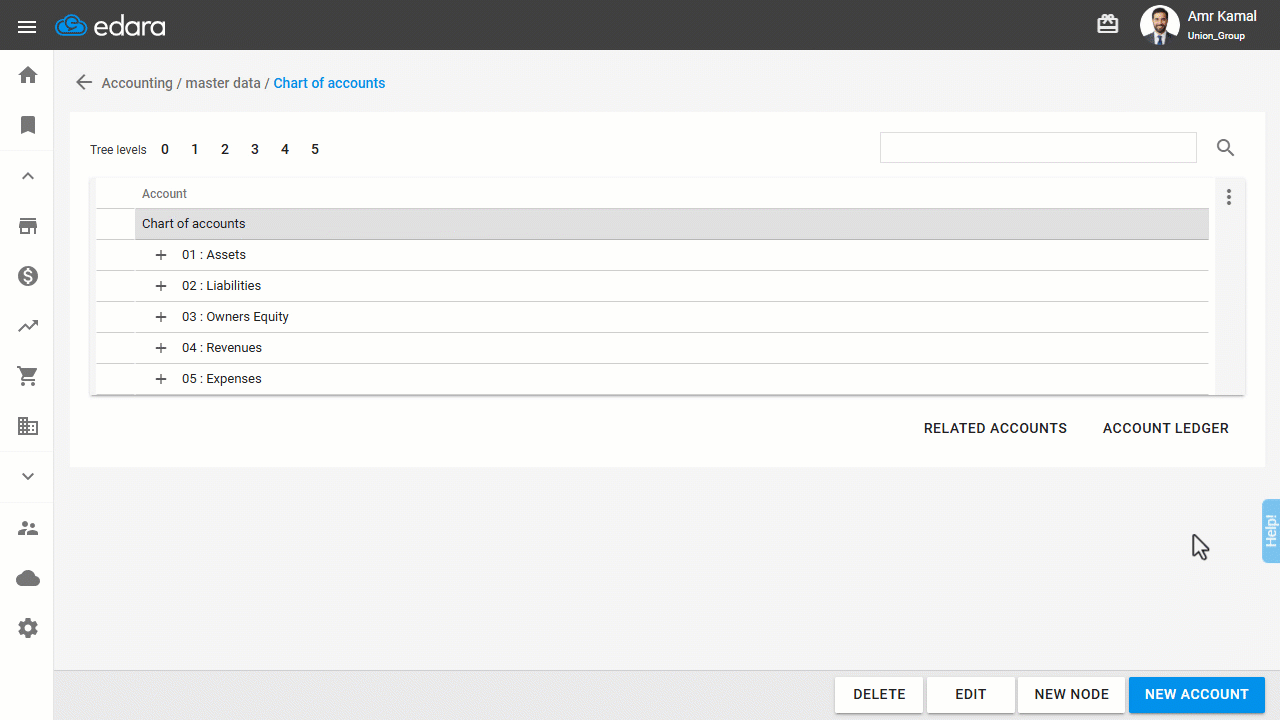Expand the 05 : Expenses node
This screenshot has width=1280, height=720.
coord(161,379)
